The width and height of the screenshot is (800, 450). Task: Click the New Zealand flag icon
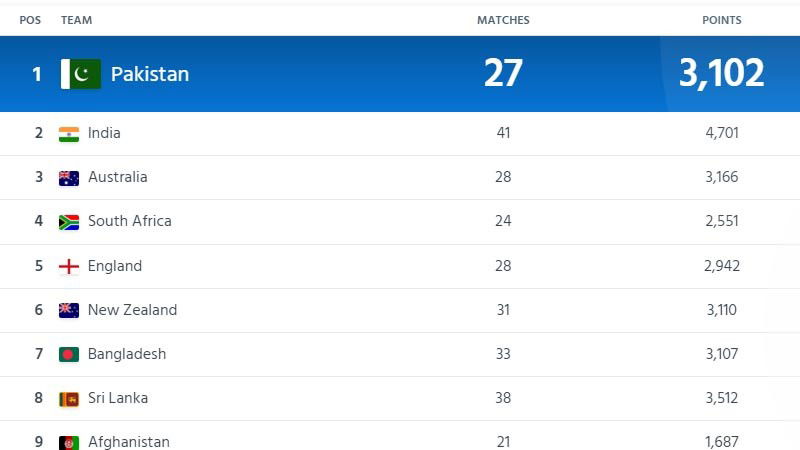click(69, 310)
